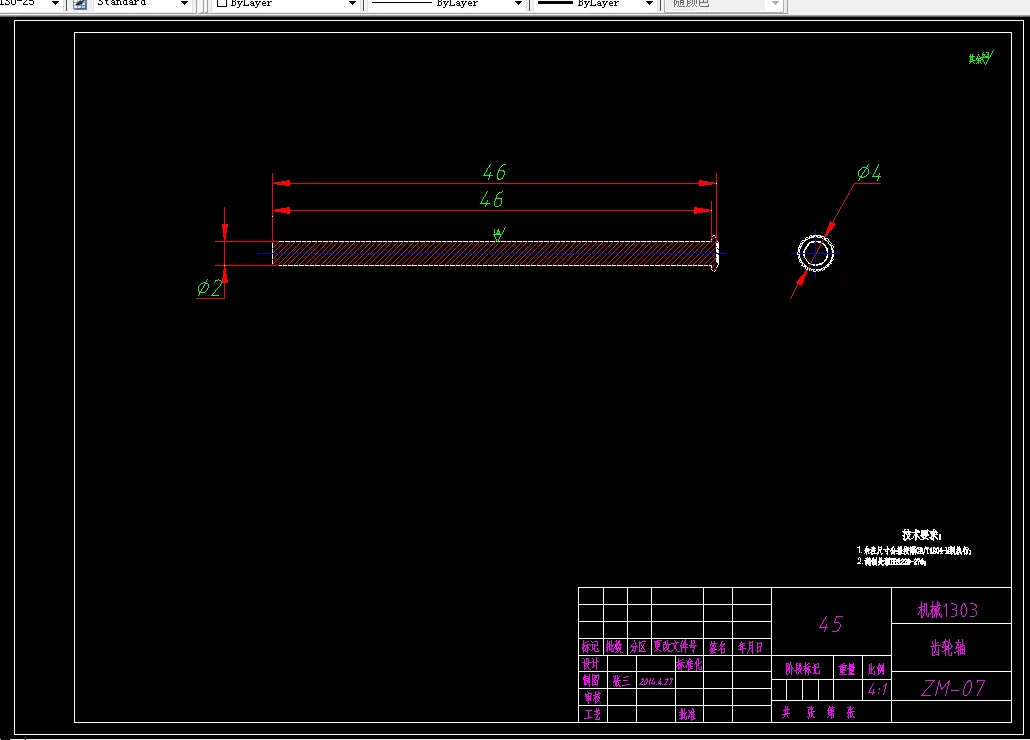Image resolution: width=1030 pixels, height=740 pixels.
Task: Select the upper 46 dimension text
Action: point(494,172)
